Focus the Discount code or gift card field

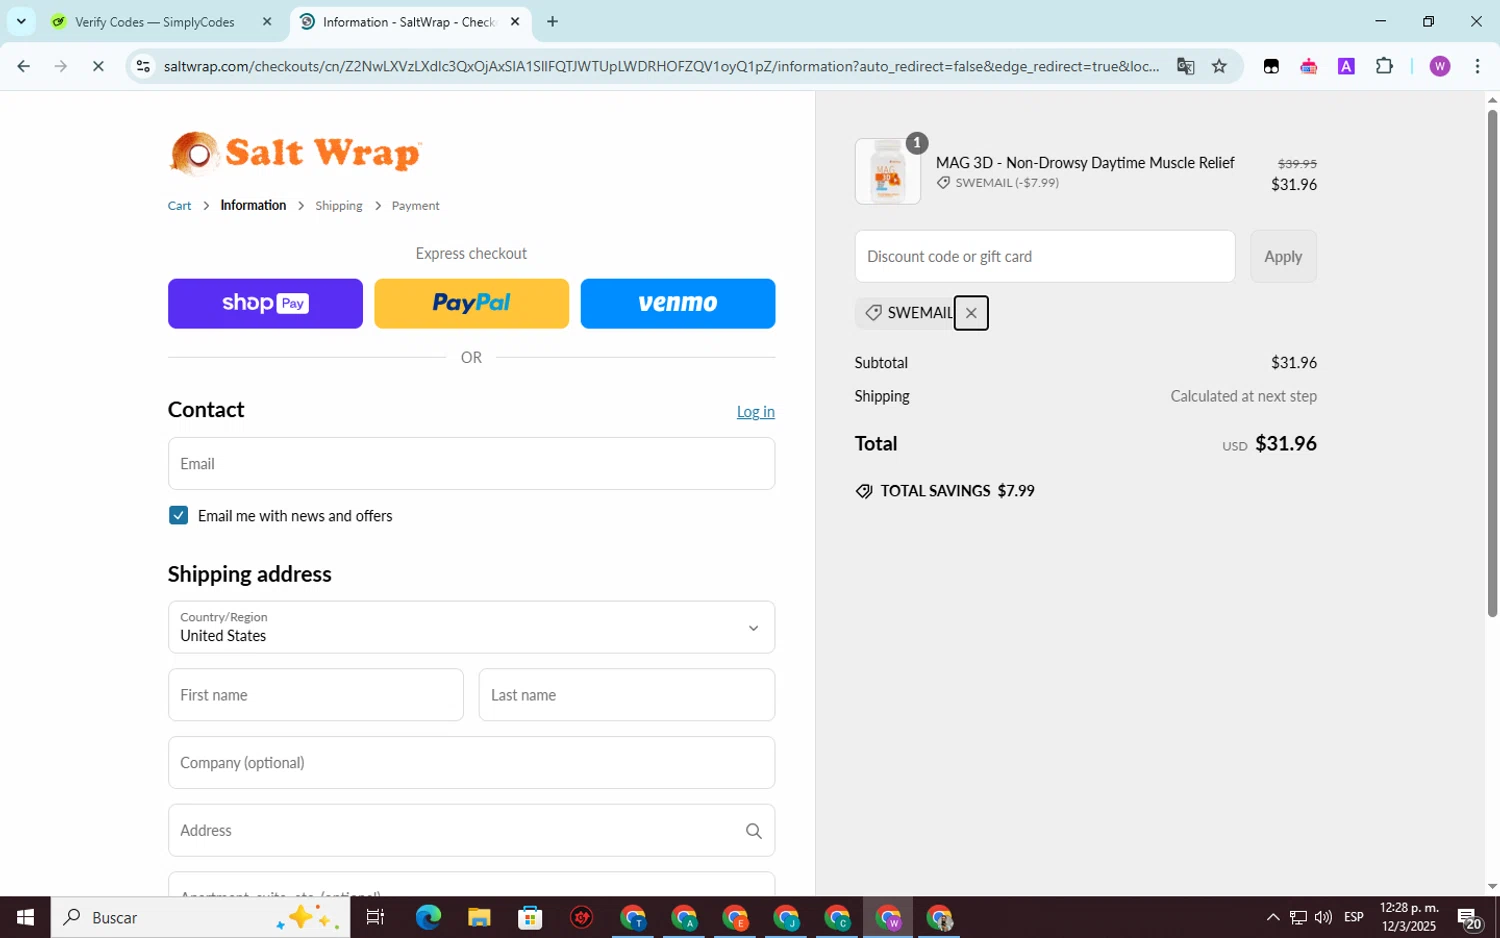[x=1045, y=256]
